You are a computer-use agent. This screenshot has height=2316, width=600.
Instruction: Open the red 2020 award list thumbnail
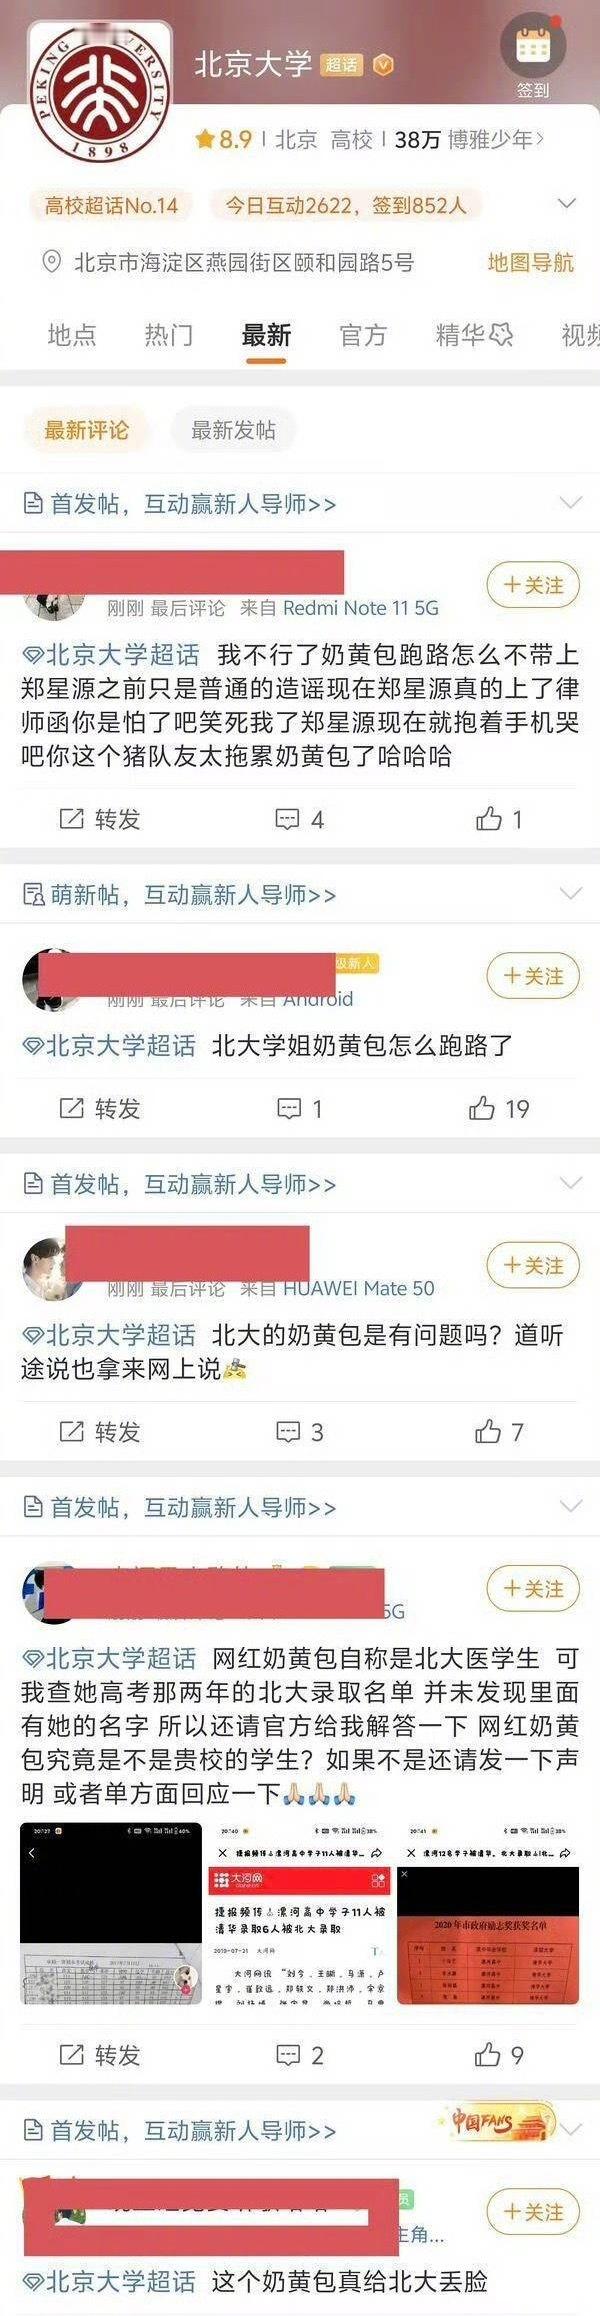[488, 1913]
